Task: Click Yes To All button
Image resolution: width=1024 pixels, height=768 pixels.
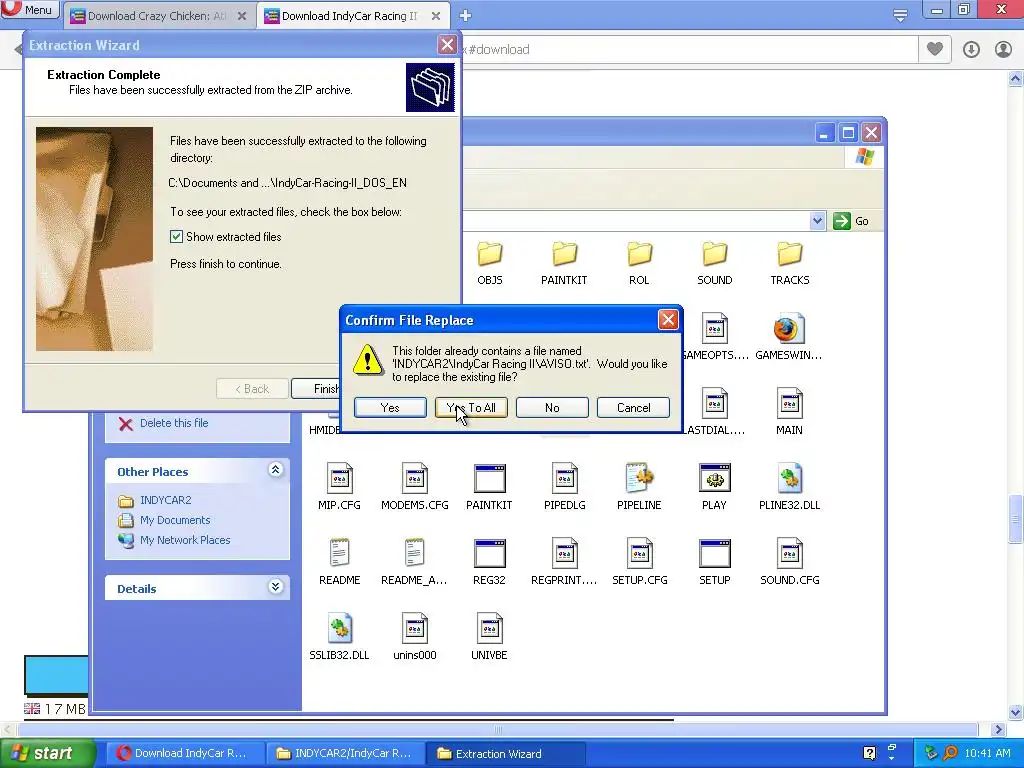Action: point(472,408)
